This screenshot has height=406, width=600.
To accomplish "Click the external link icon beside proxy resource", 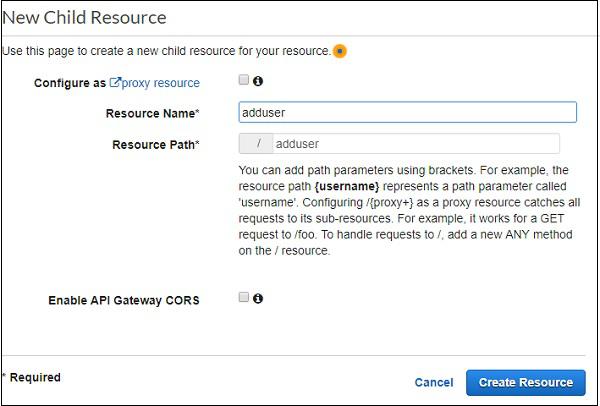I will pos(115,83).
